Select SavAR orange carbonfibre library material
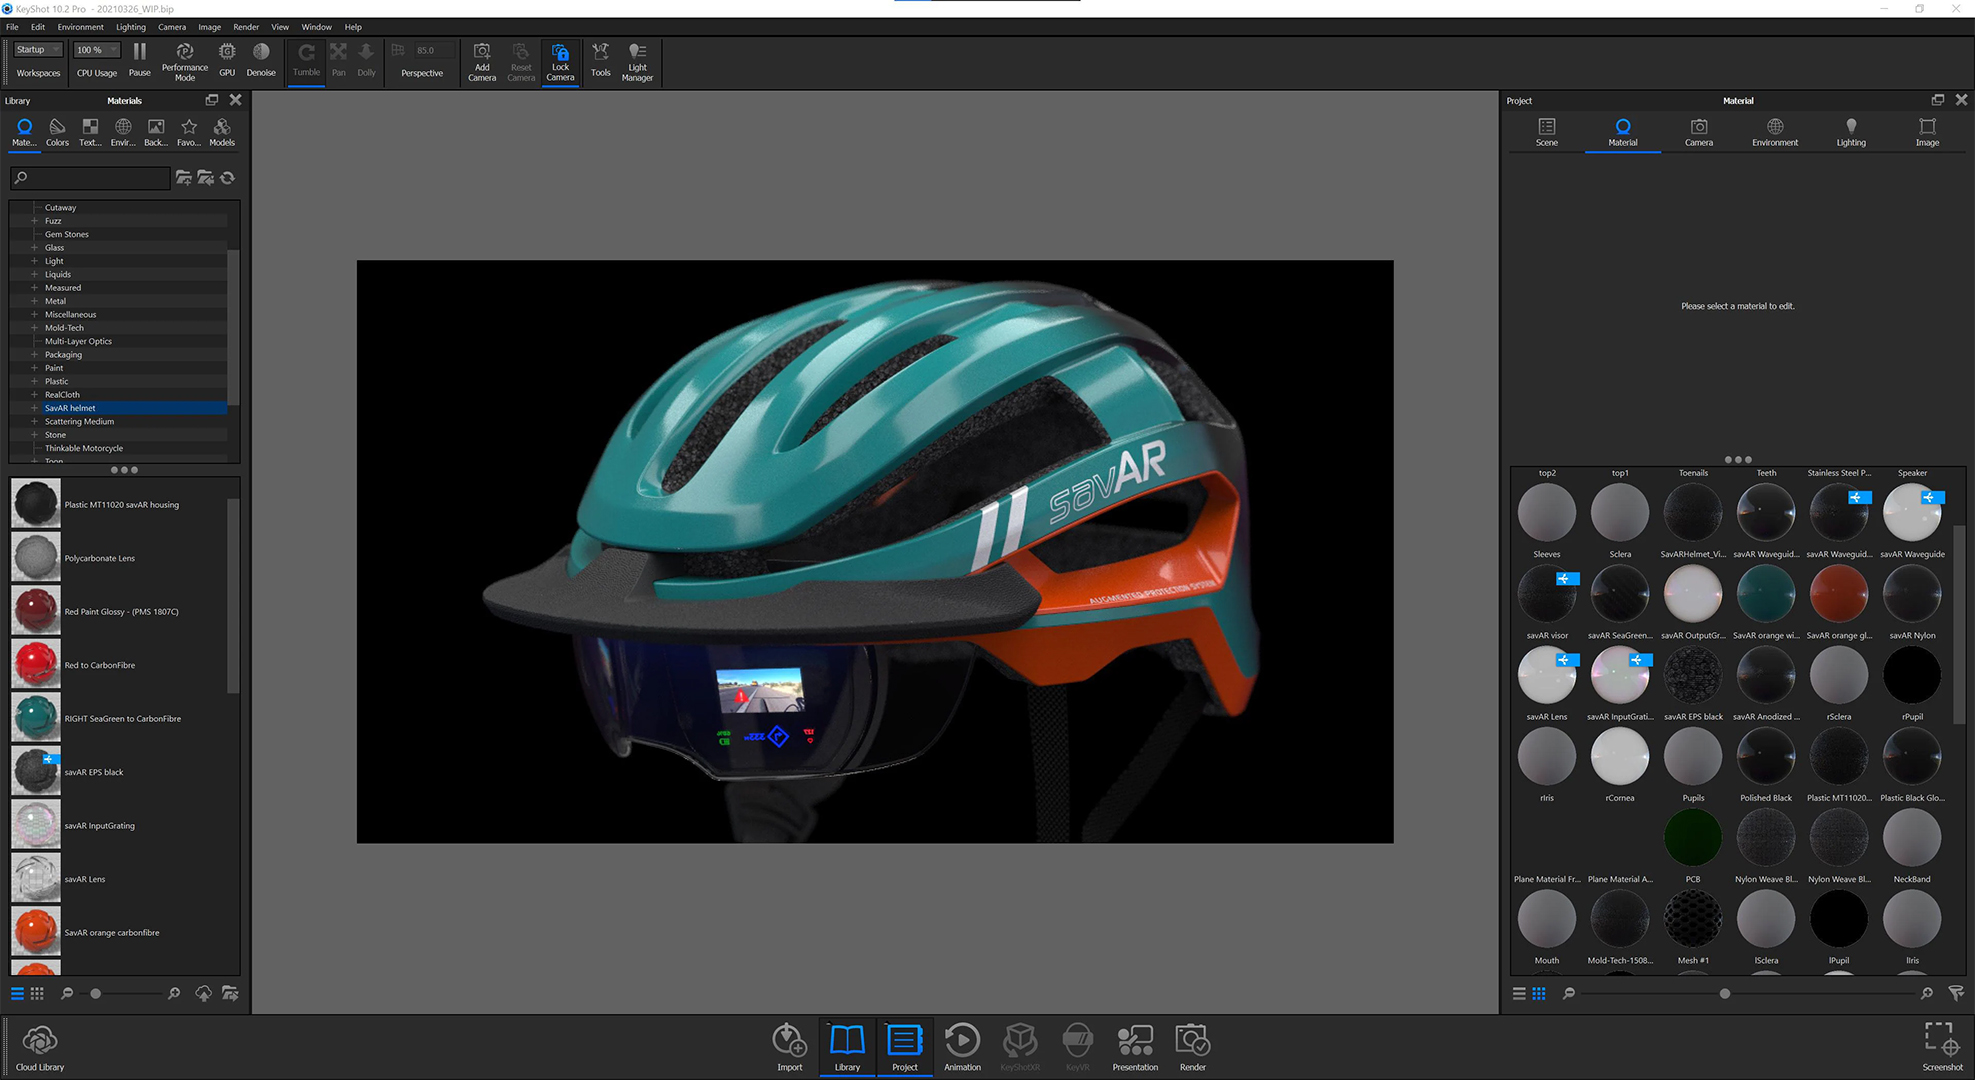 [118, 932]
